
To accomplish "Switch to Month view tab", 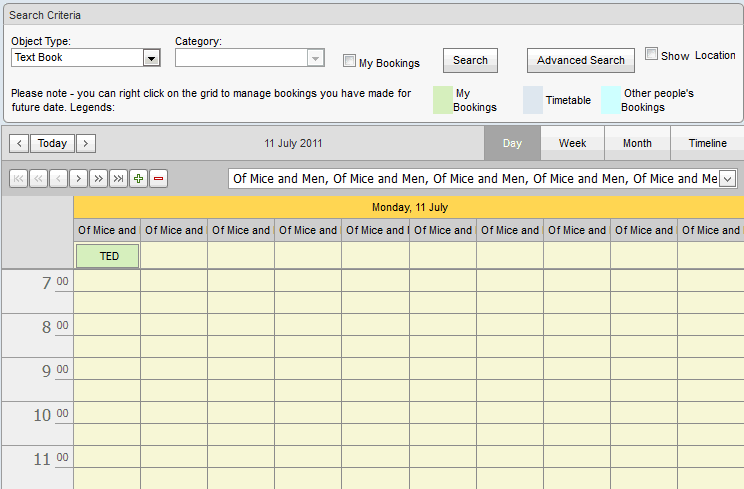I will 637,143.
